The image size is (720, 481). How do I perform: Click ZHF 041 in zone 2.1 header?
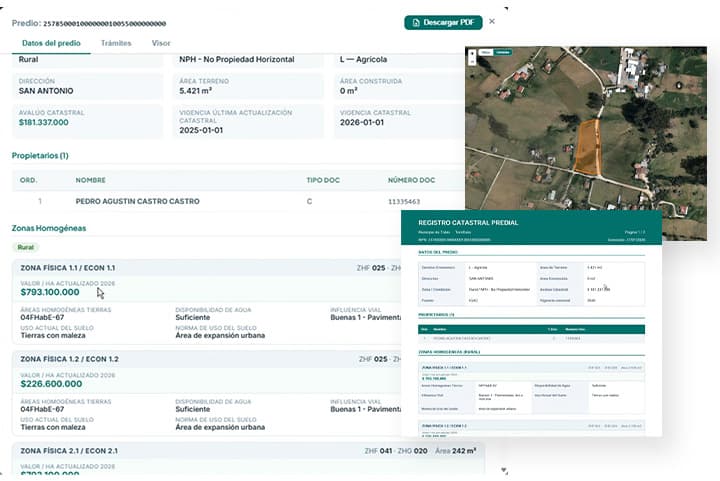coord(378,451)
